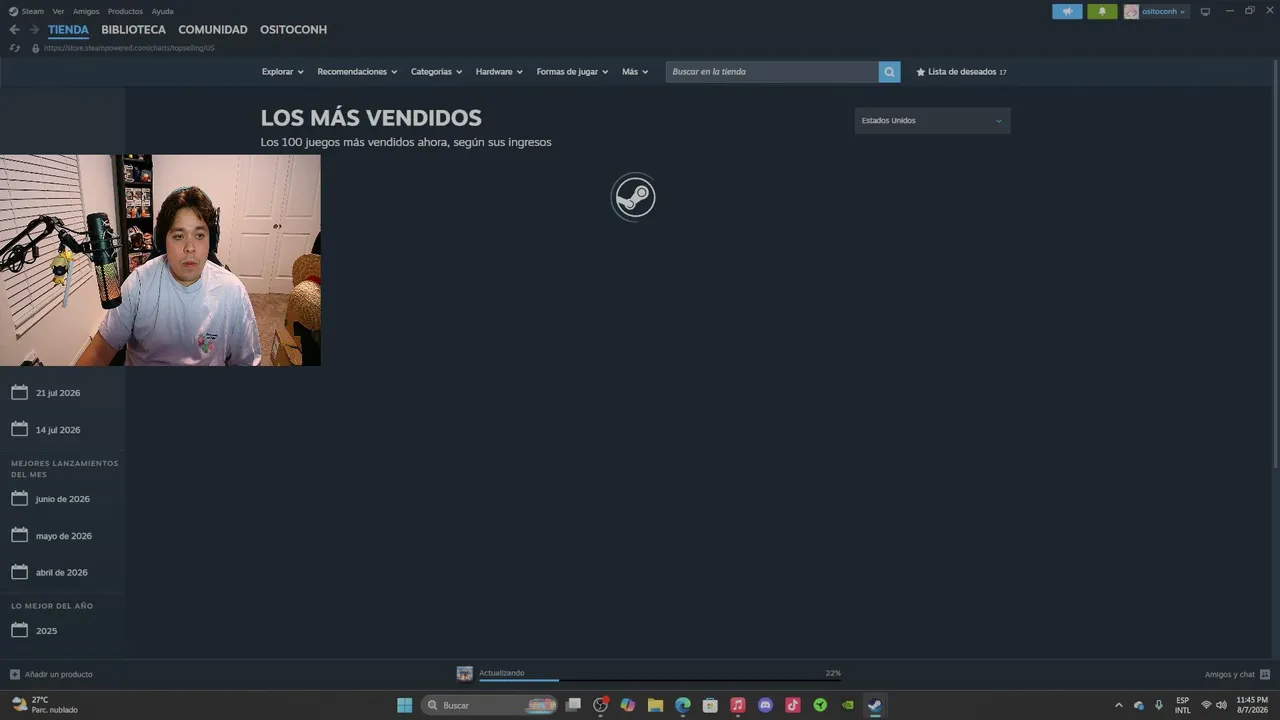Switch to the COMUNIDAD tab
The height and width of the screenshot is (720, 1280).
tap(213, 30)
